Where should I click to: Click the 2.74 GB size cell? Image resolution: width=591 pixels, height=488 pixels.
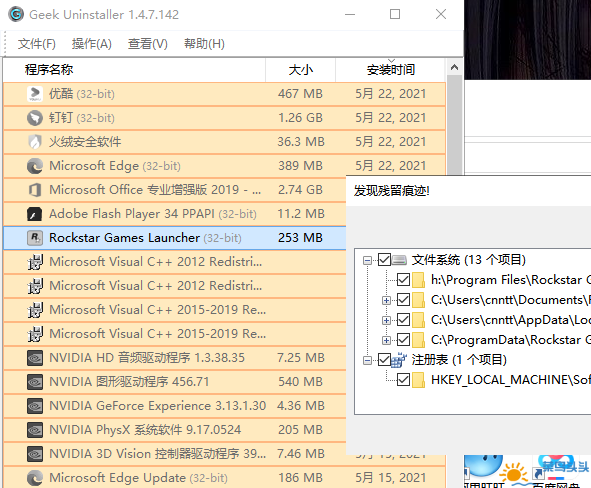(300, 190)
